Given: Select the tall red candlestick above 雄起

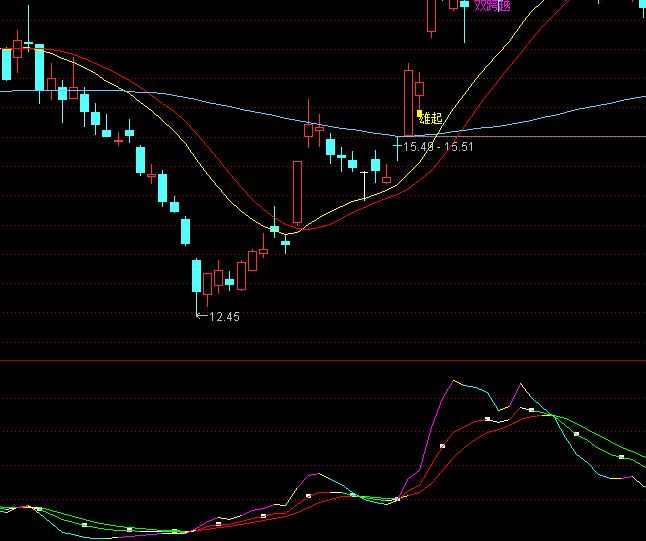Looking at the screenshot, I should (x=408, y=98).
